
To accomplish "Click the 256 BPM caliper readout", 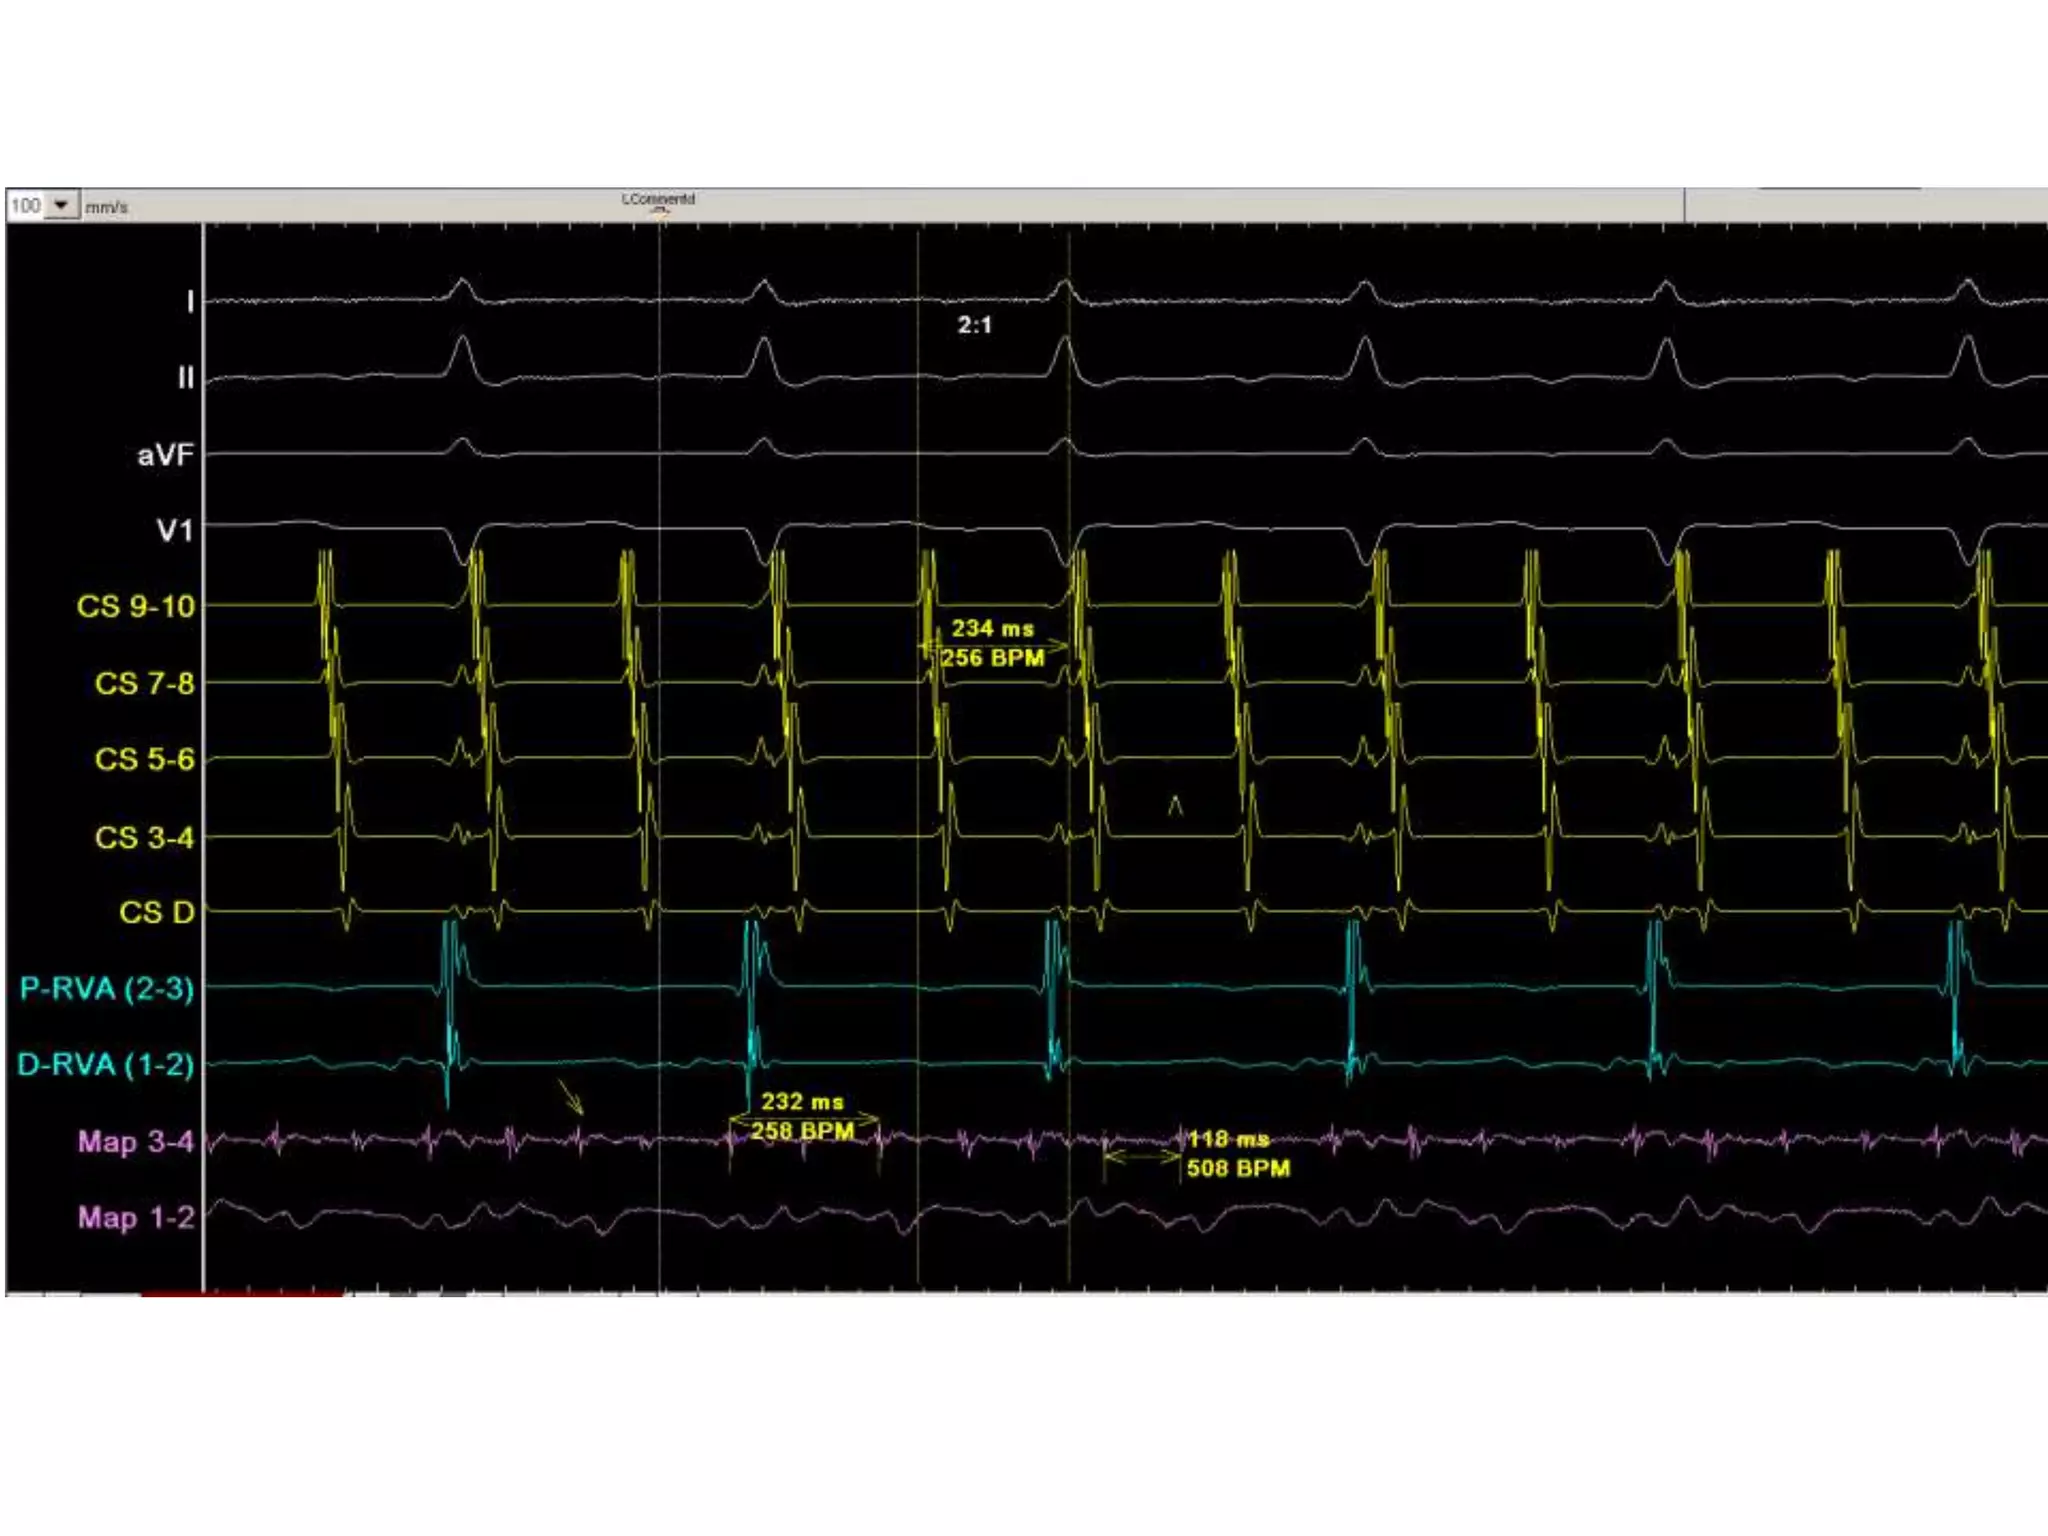I will point(992,657).
